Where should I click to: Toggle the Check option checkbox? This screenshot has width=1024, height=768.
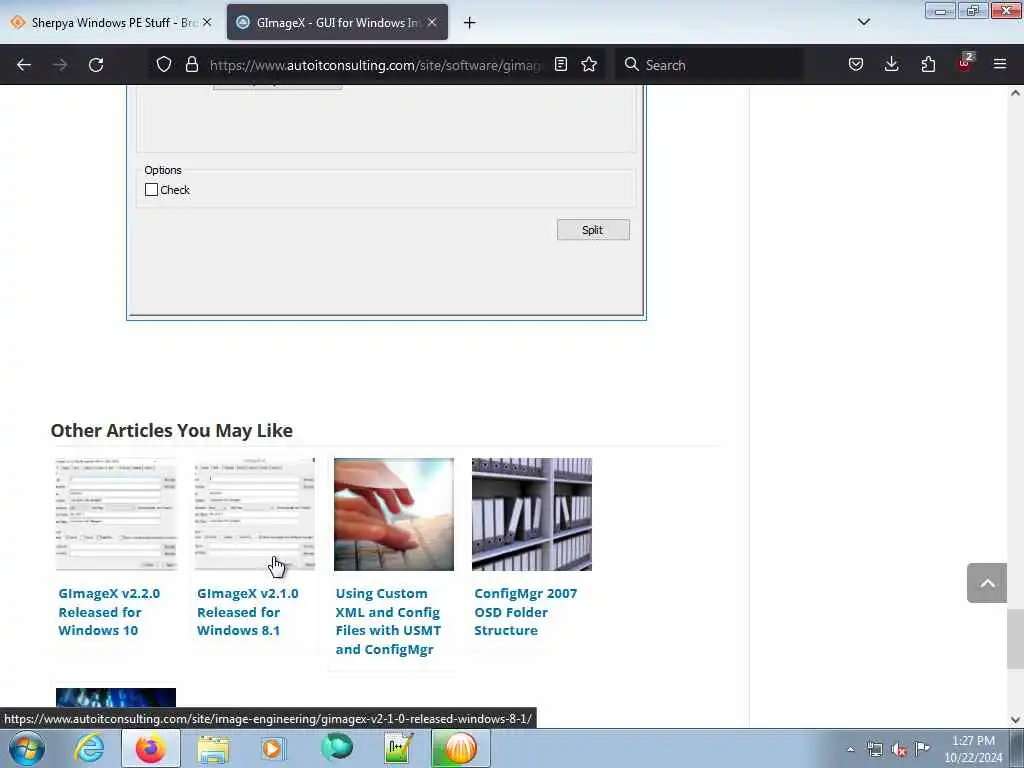[152, 190]
